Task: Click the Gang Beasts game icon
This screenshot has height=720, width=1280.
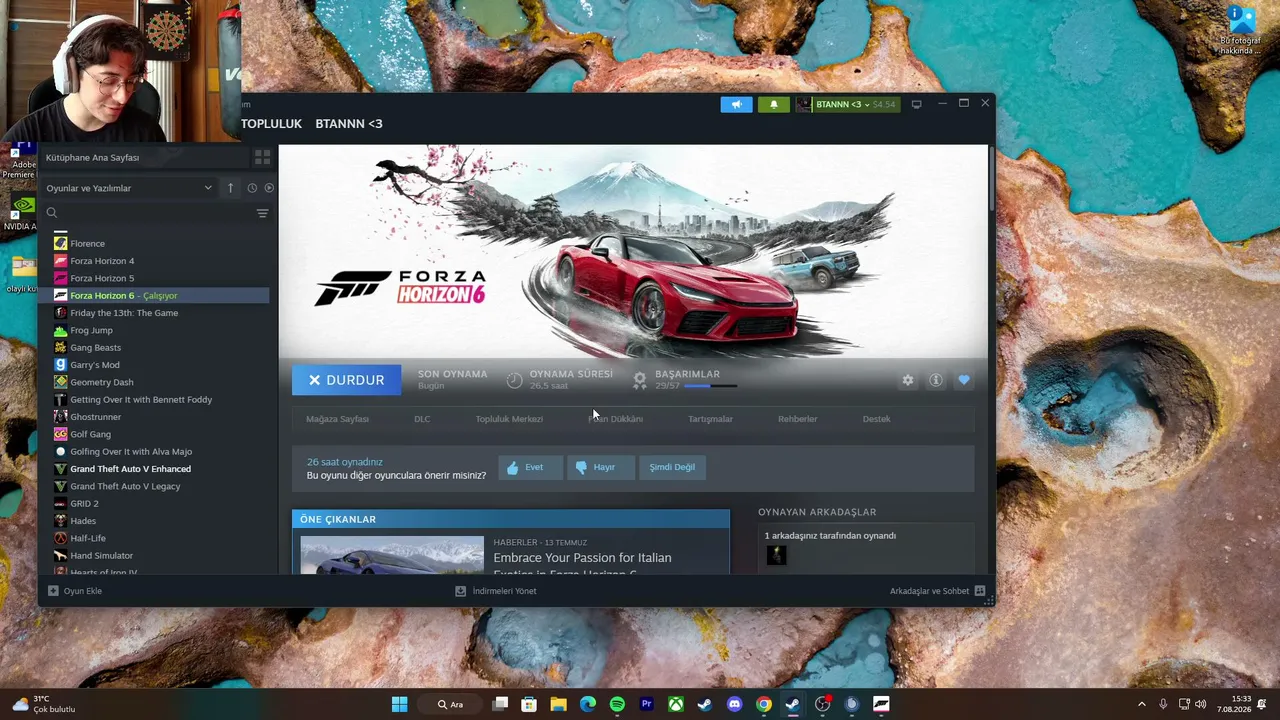Action: (x=61, y=347)
